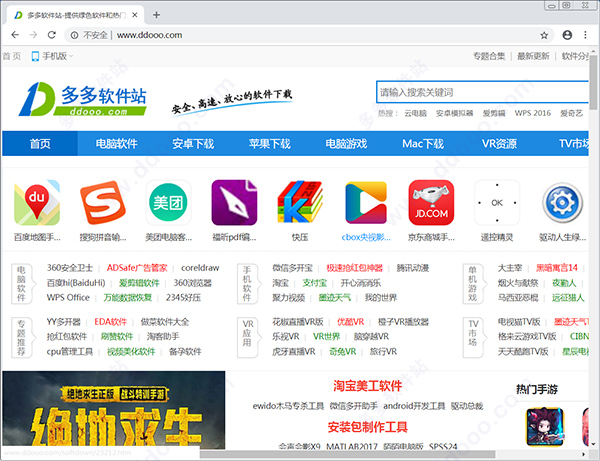The width and height of the screenshot is (600, 461).
Task: Select the 电脑软件 navigation tab
Action: pos(116,143)
